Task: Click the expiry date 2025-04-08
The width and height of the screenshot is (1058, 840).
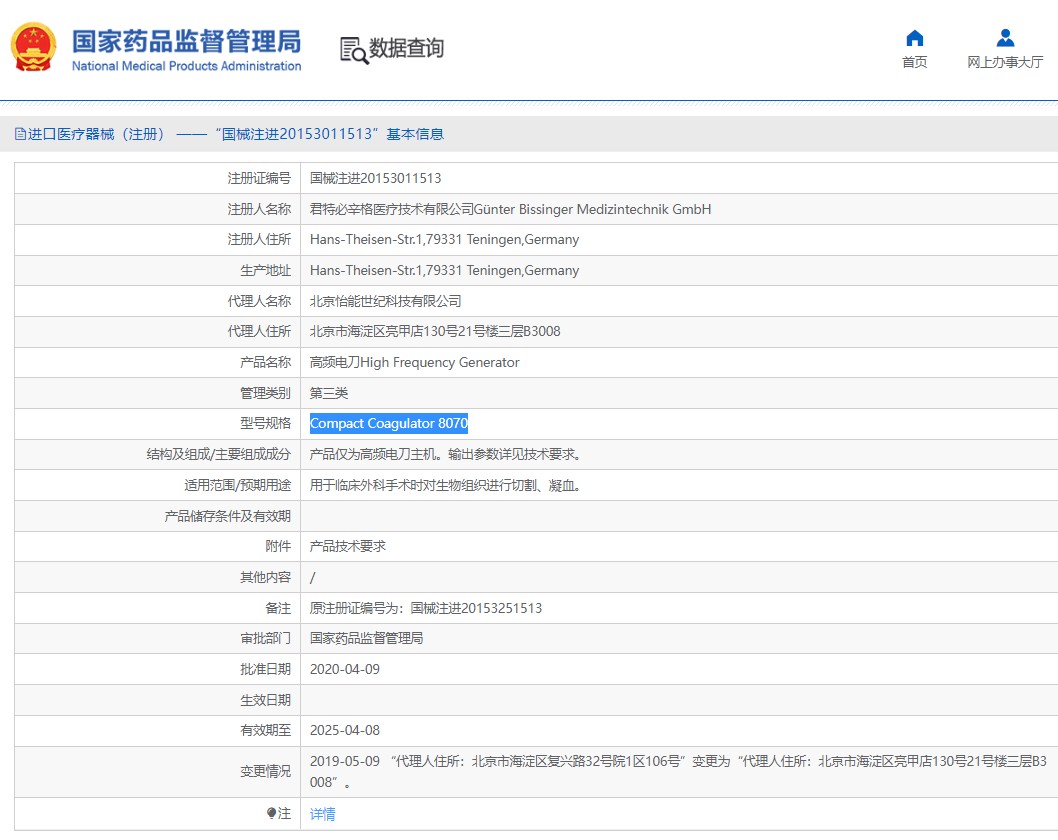Action: 345,730
